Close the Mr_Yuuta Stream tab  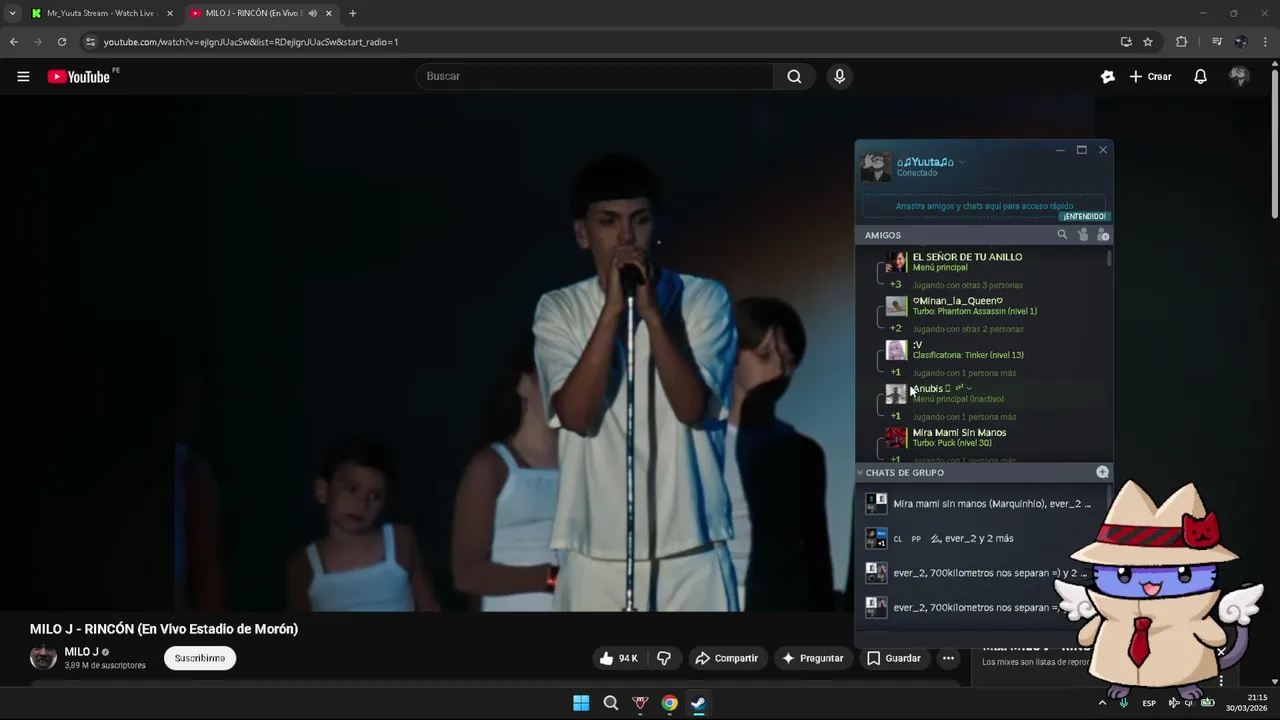(169, 13)
